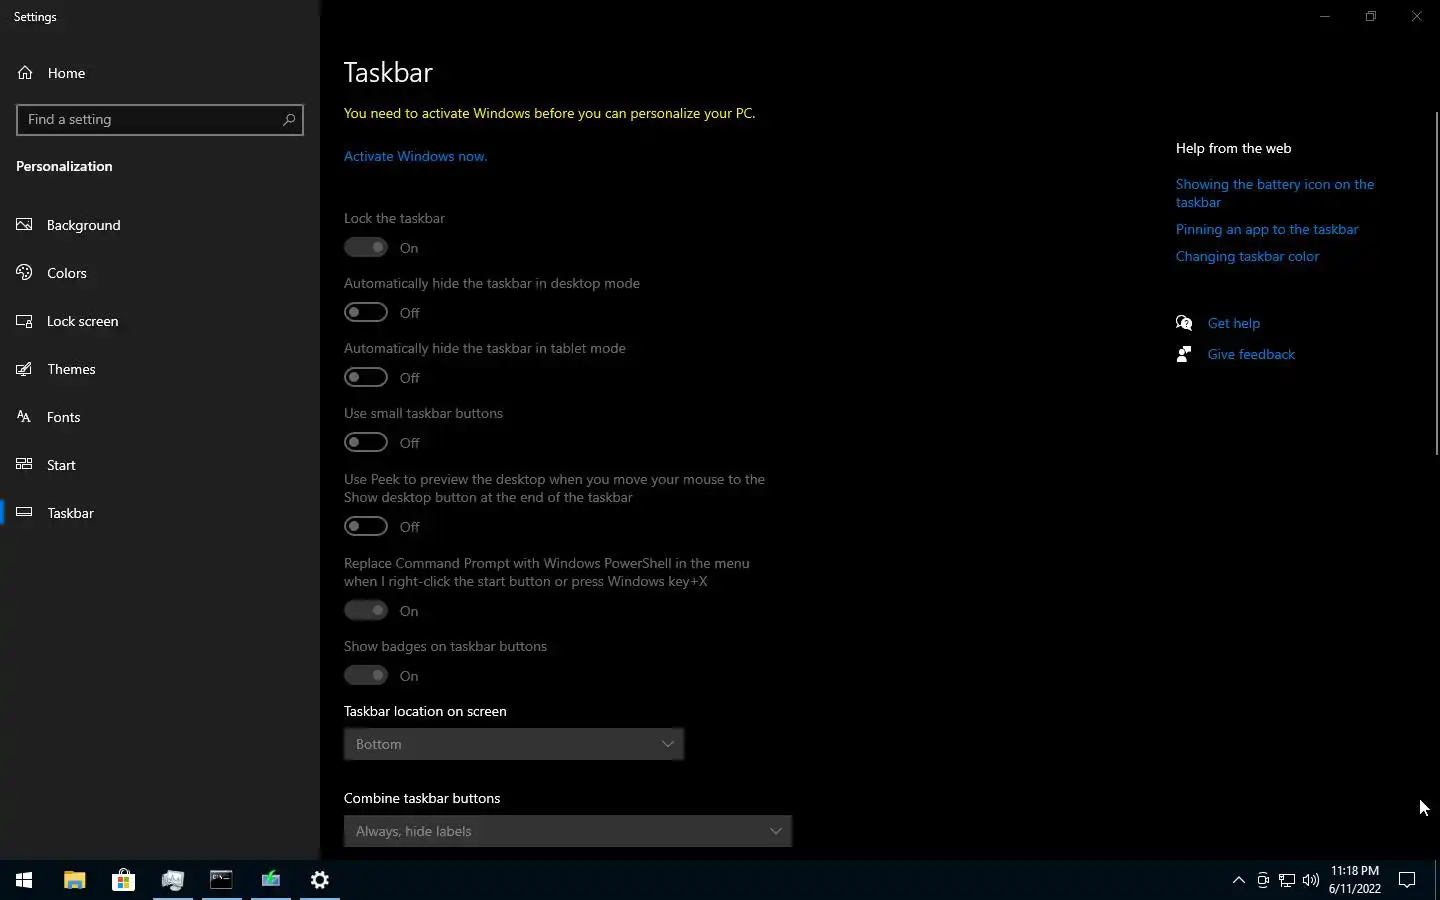The height and width of the screenshot is (900, 1440).
Task: Show hidden system tray icons
Action: tap(1238, 880)
